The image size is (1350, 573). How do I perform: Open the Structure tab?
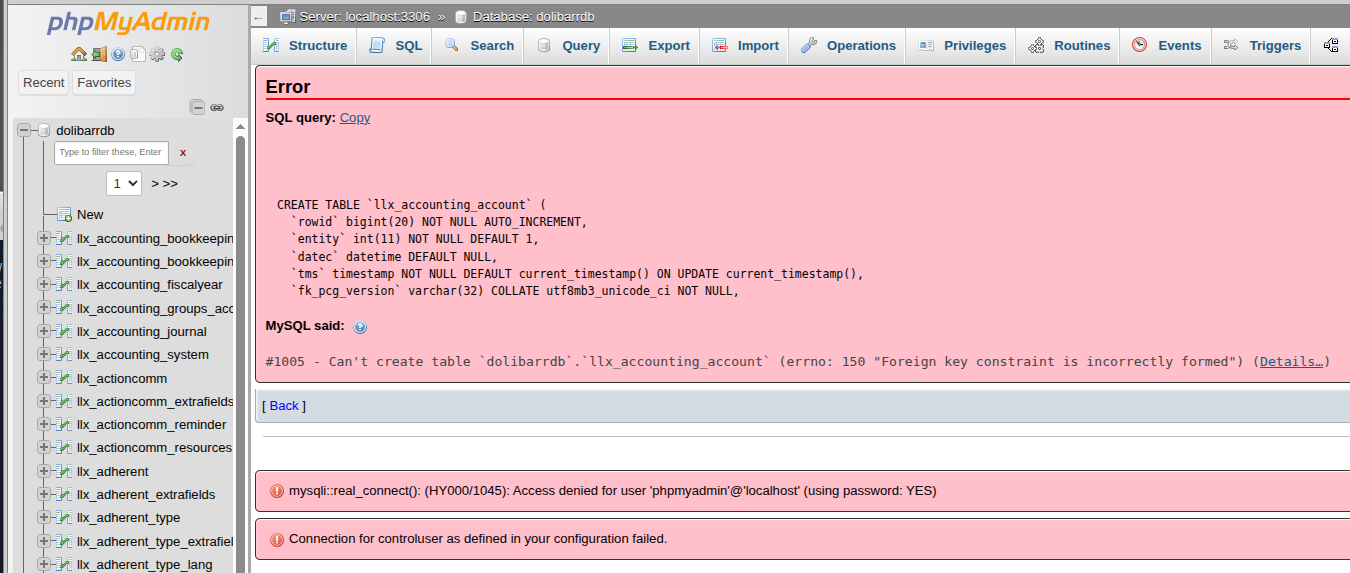[x=304, y=45]
